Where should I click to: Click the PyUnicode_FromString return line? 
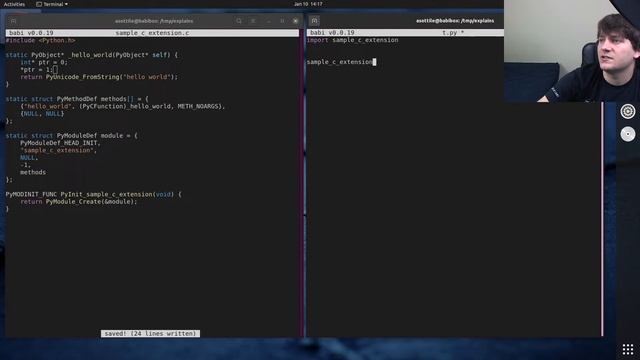pyautogui.click(x=99, y=77)
